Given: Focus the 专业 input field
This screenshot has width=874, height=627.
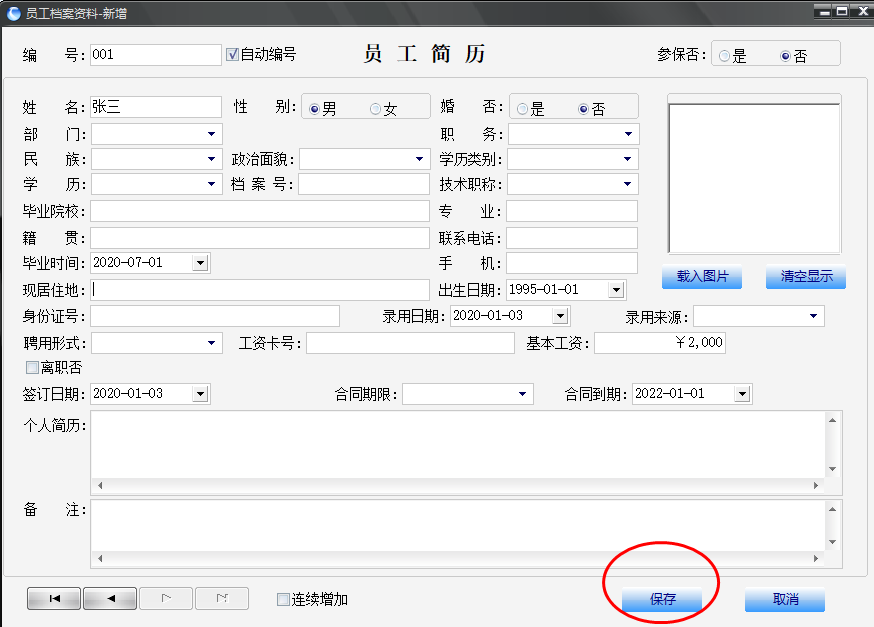Looking at the screenshot, I should 572,211.
